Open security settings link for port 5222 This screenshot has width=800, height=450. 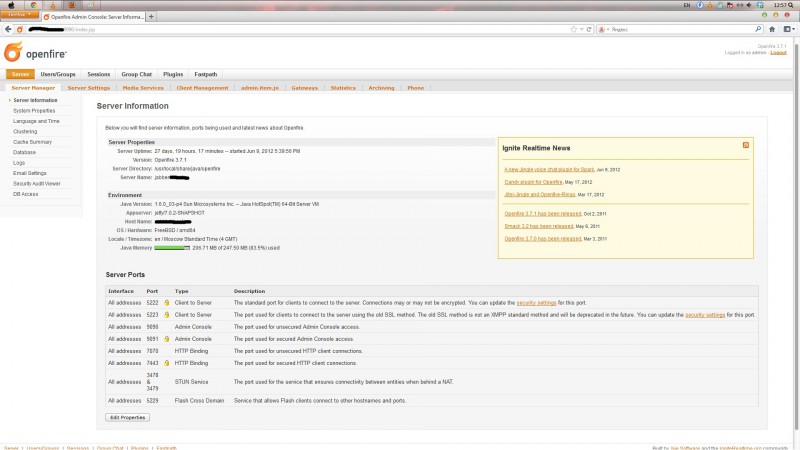[x=536, y=303]
